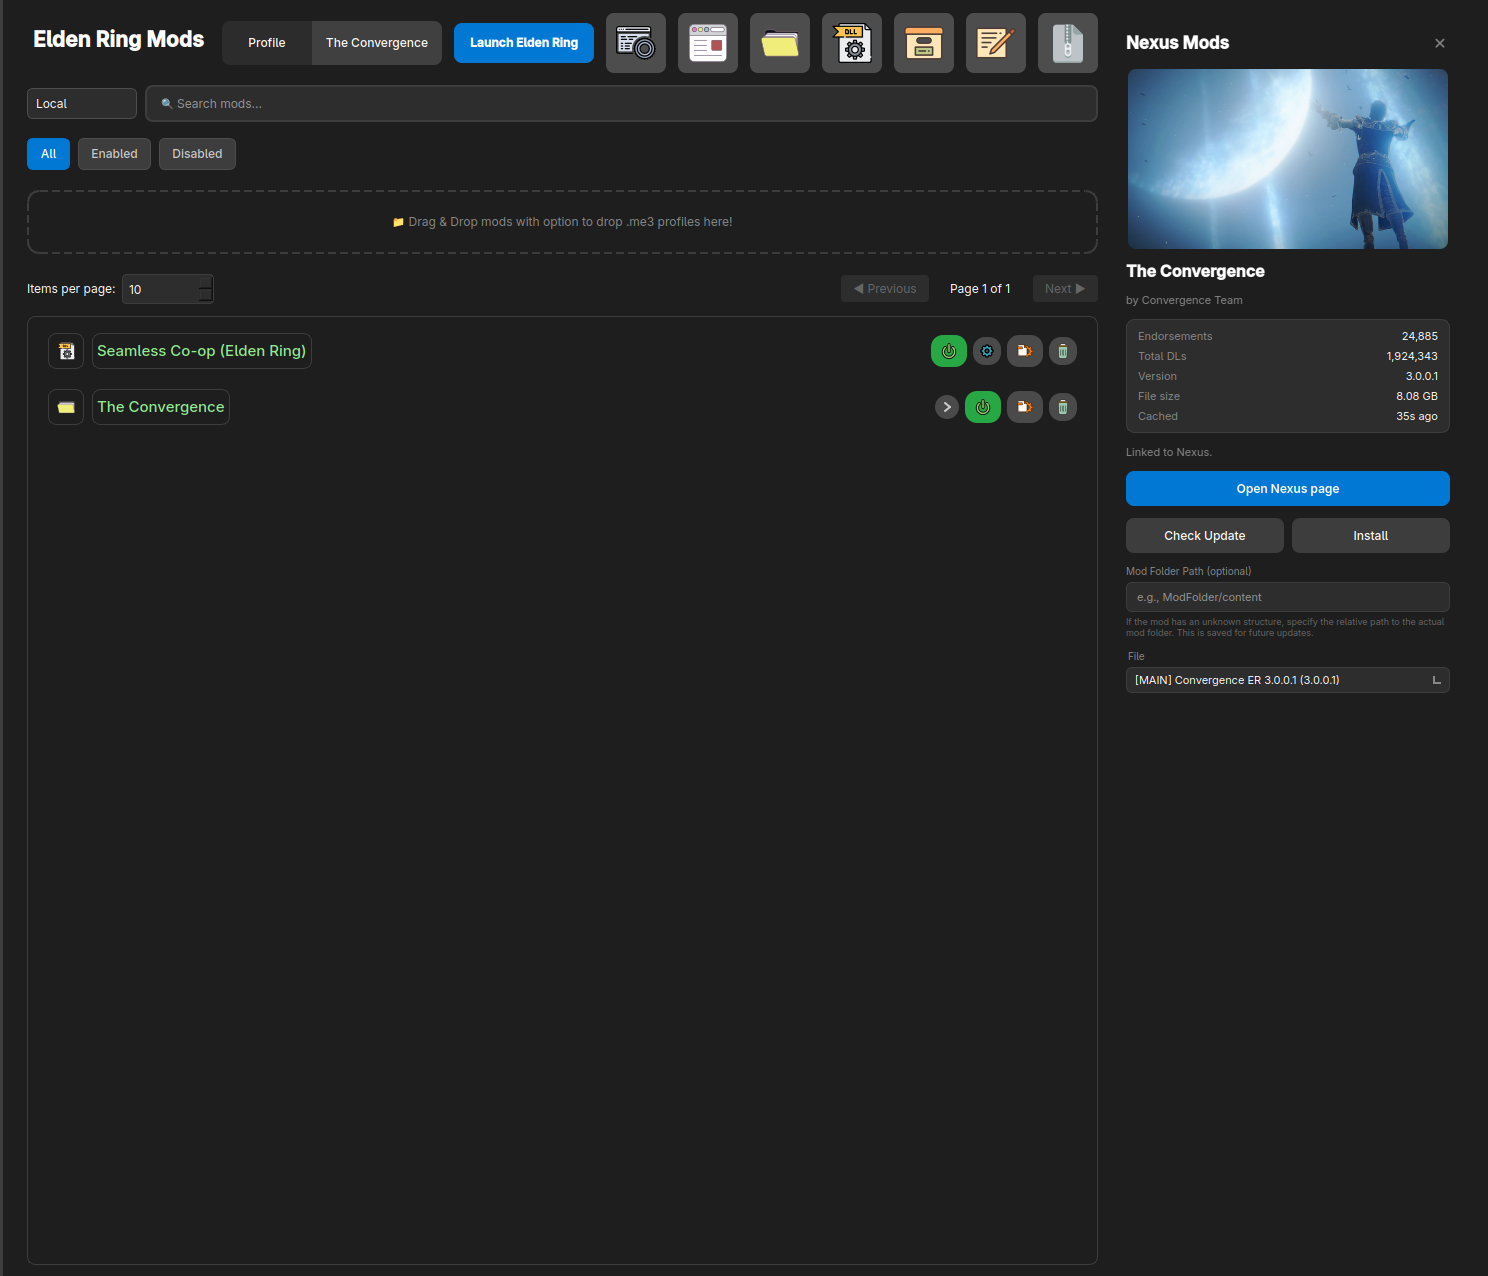Click the archive box icon in toolbar
The image size is (1488, 1276).
click(924, 43)
